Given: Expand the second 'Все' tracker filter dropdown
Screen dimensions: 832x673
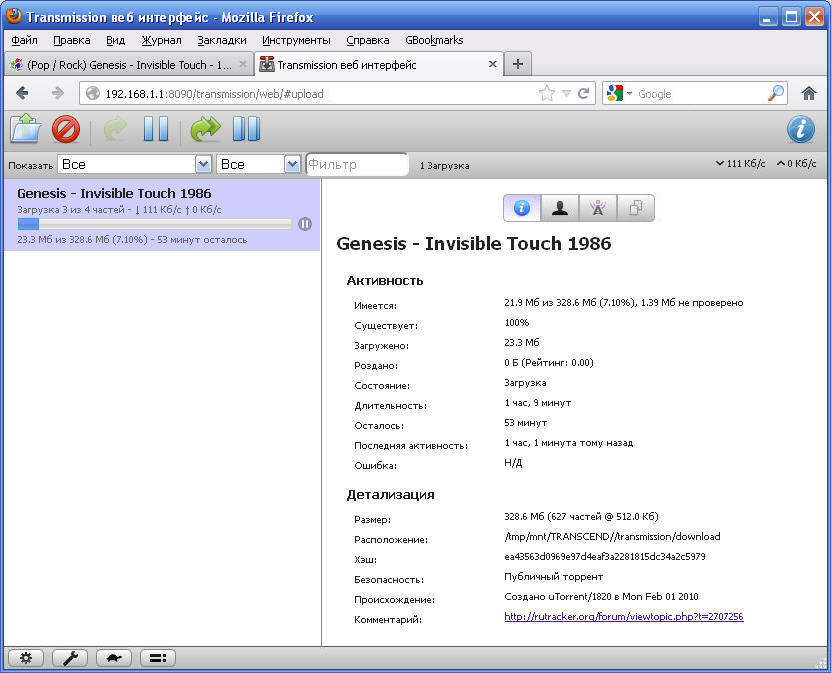Looking at the screenshot, I should coord(259,165).
